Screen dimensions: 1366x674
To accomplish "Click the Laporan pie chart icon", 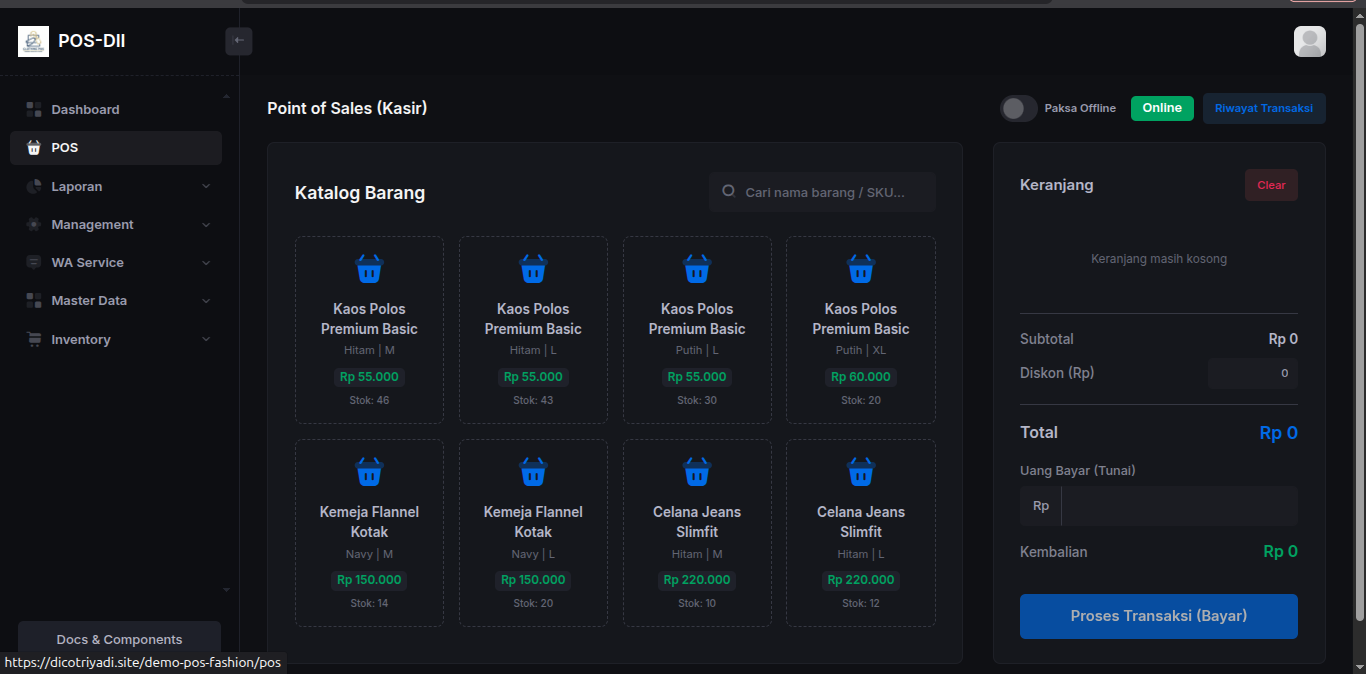I will coord(34,187).
